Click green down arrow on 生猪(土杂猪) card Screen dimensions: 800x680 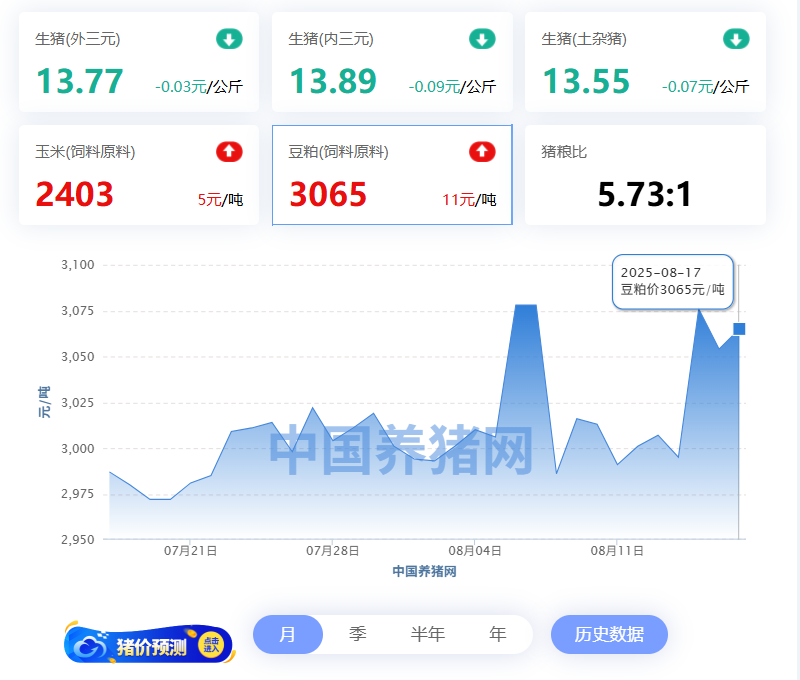[x=736, y=39]
